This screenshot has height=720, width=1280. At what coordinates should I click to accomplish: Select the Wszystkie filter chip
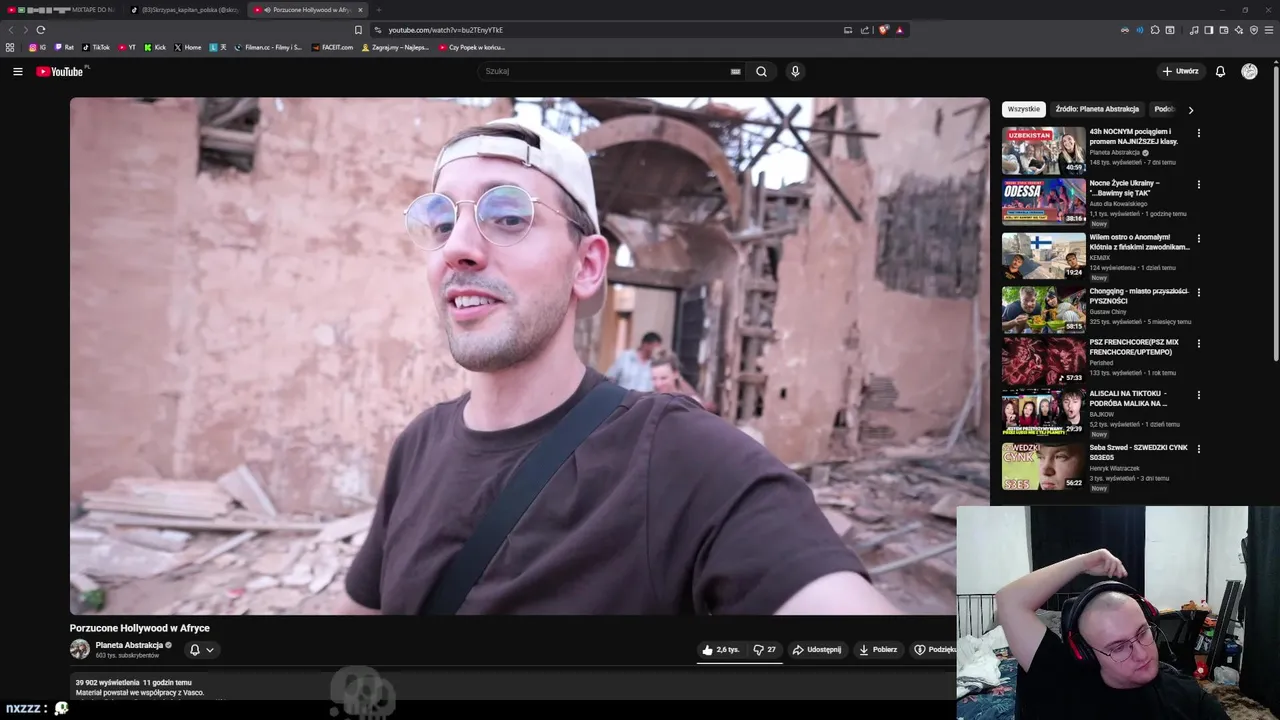1023,109
